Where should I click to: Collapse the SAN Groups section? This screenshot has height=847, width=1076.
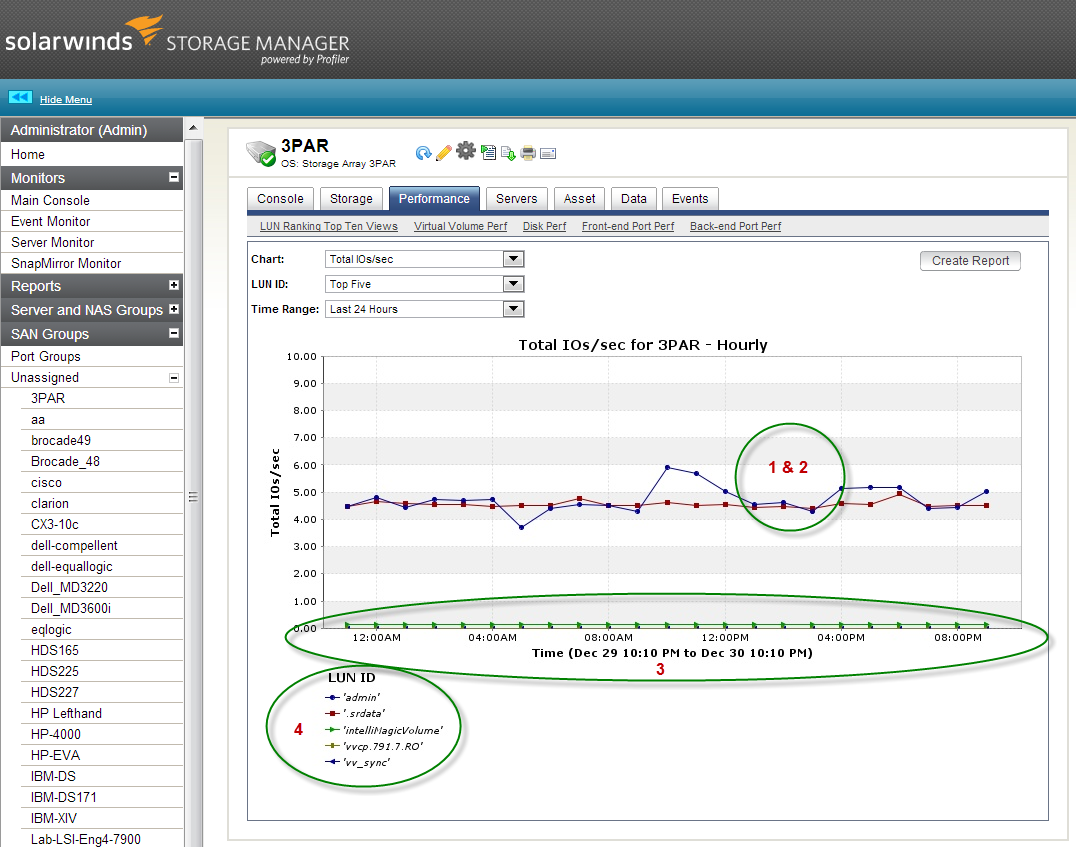174,333
